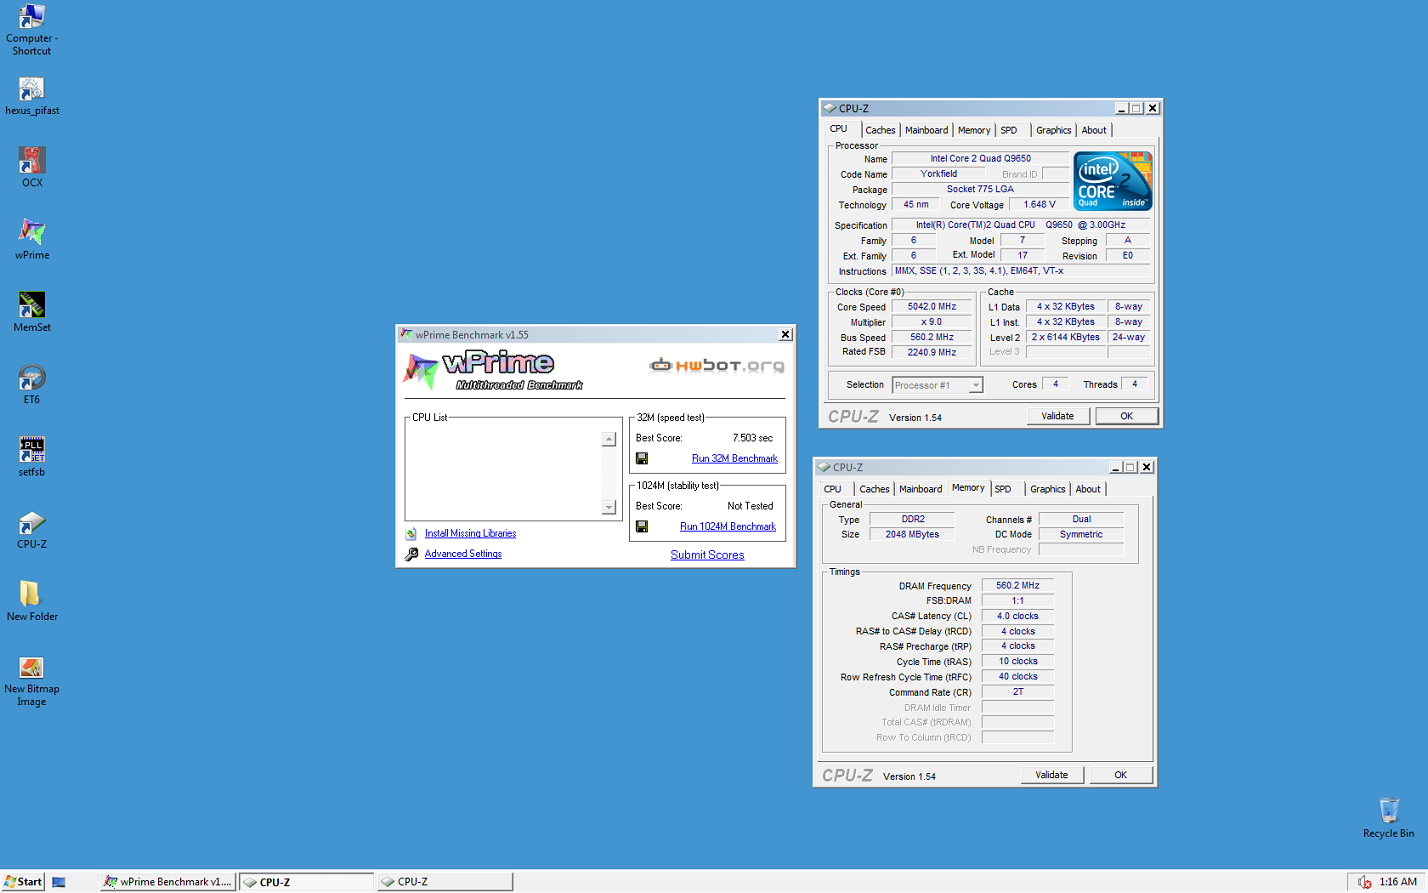
Task: Switch to CPU tab in lower CPU-Z window
Action: (x=833, y=489)
